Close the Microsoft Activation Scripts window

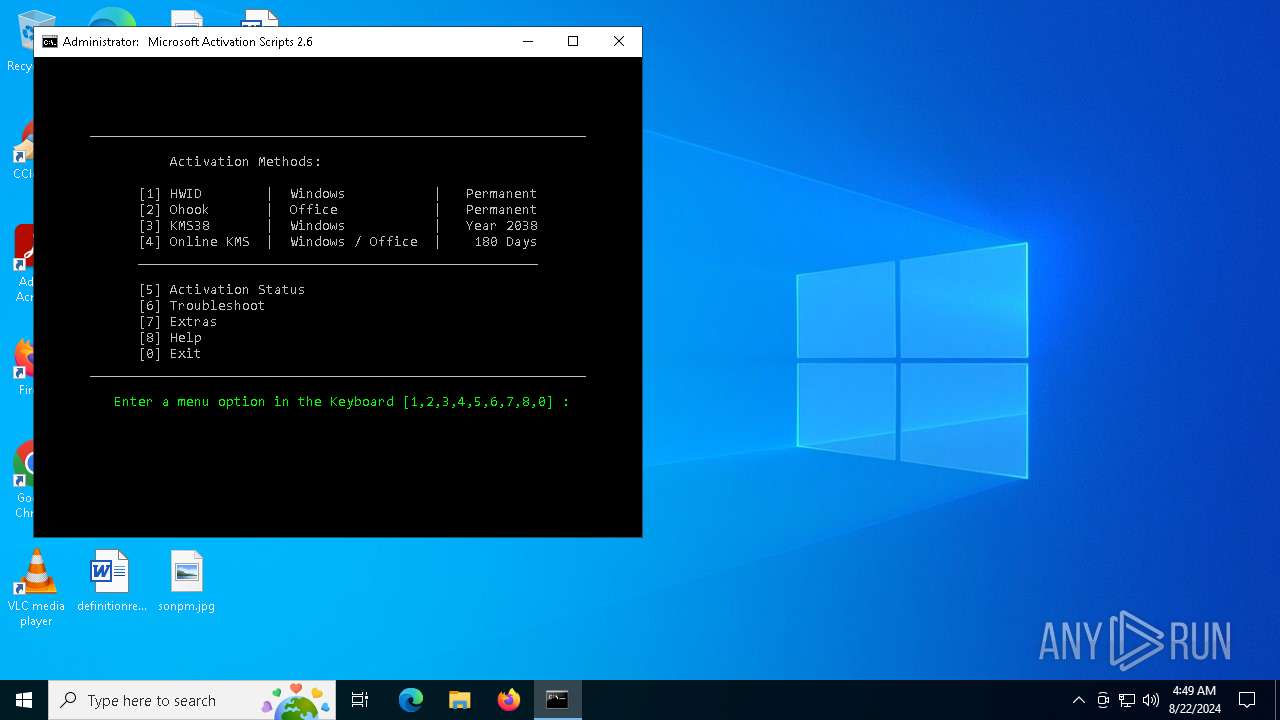pyautogui.click(x=619, y=42)
